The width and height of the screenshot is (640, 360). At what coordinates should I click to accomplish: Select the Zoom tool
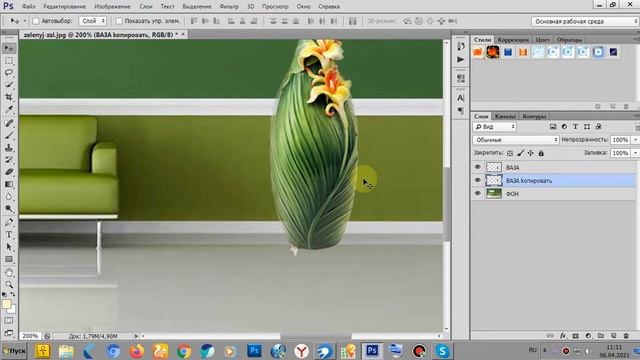tap(9, 284)
